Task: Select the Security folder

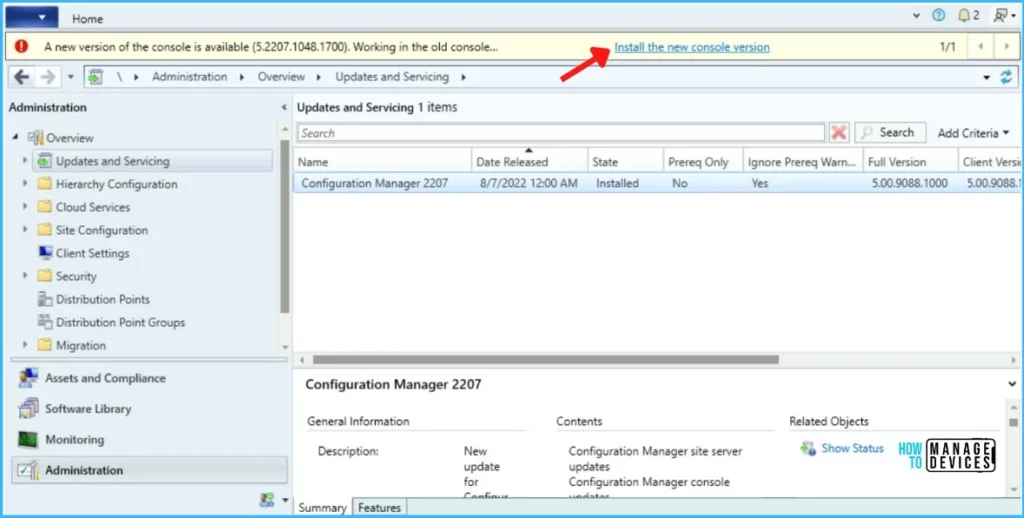Action: click(x=76, y=276)
